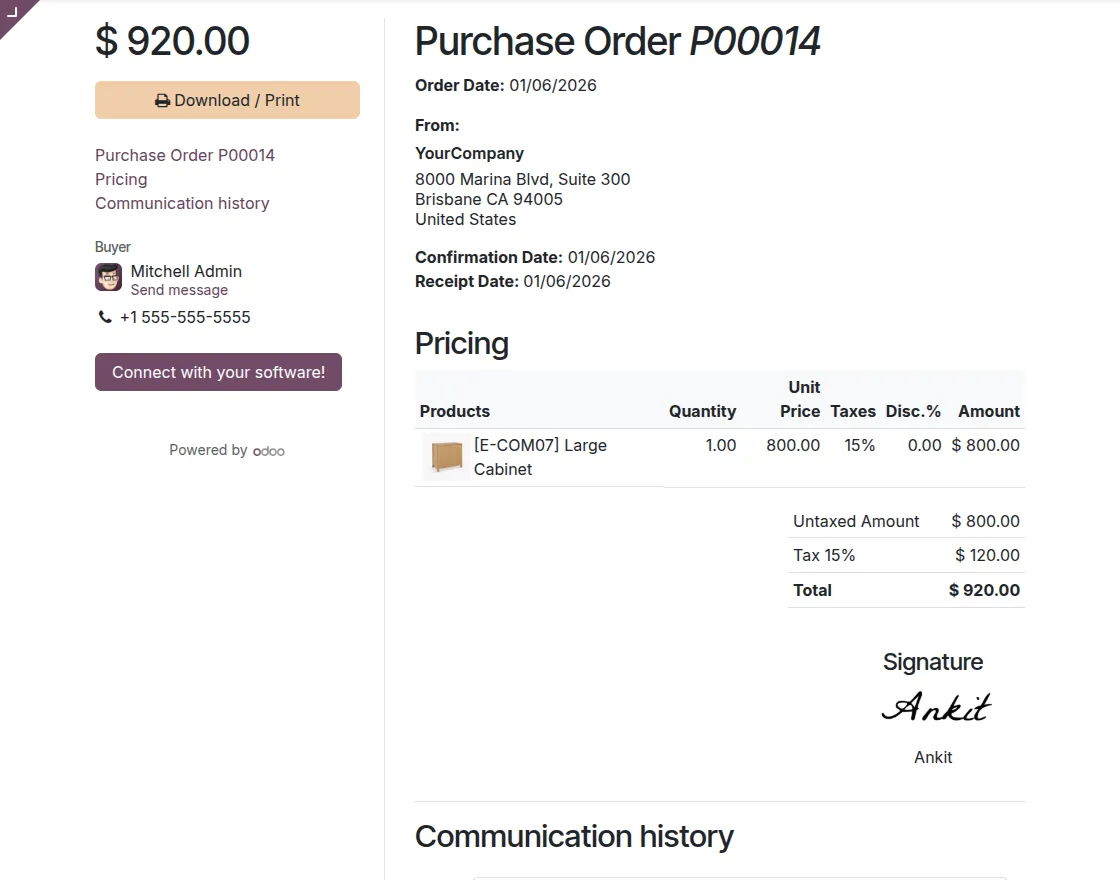Click the Send message link
Viewport: 1120px width, 880px height.
pyautogui.click(x=179, y=290)
